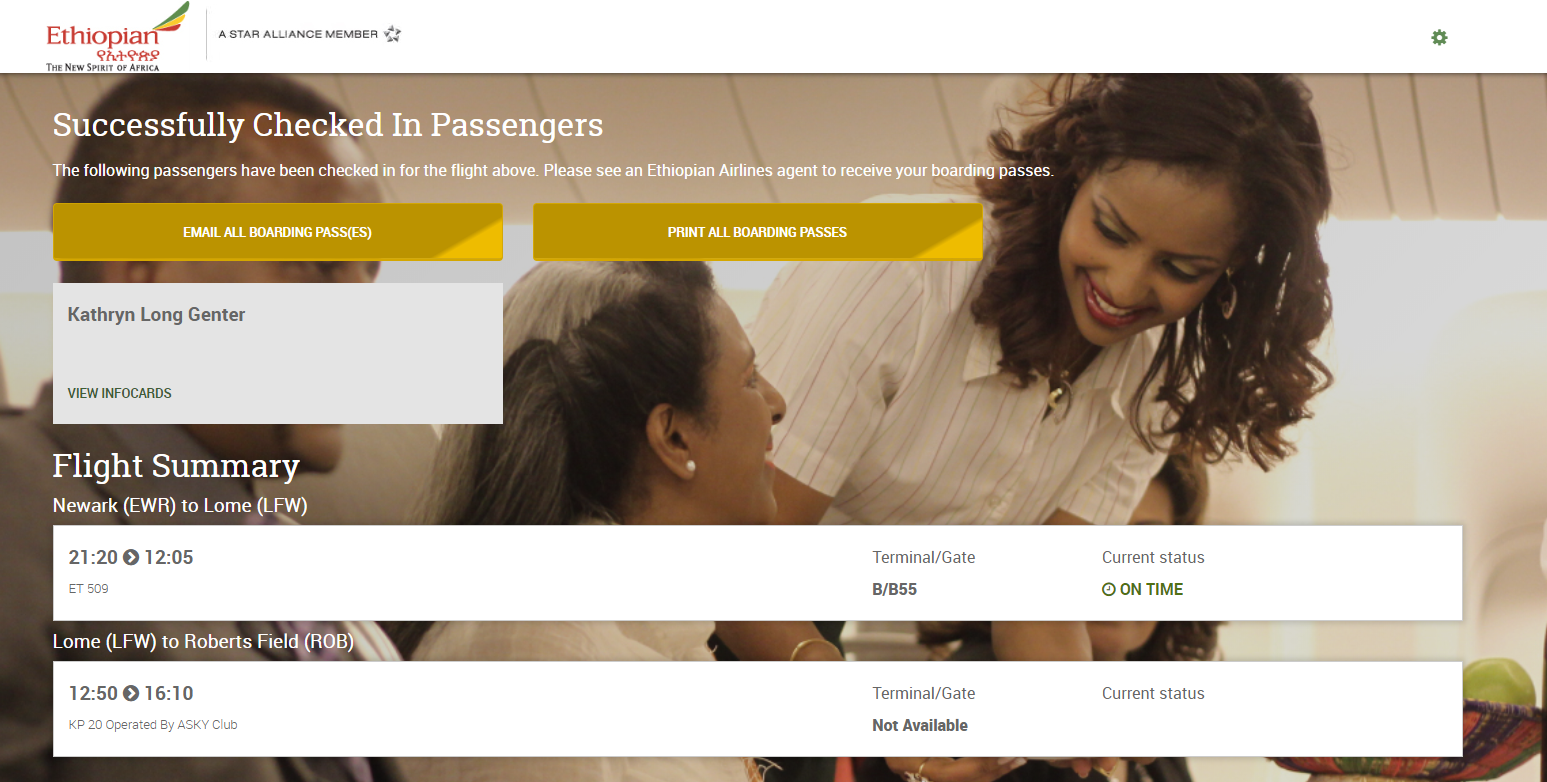Email all boarding passes
The height and width of the screenshot is (782, 1547).
278,232
